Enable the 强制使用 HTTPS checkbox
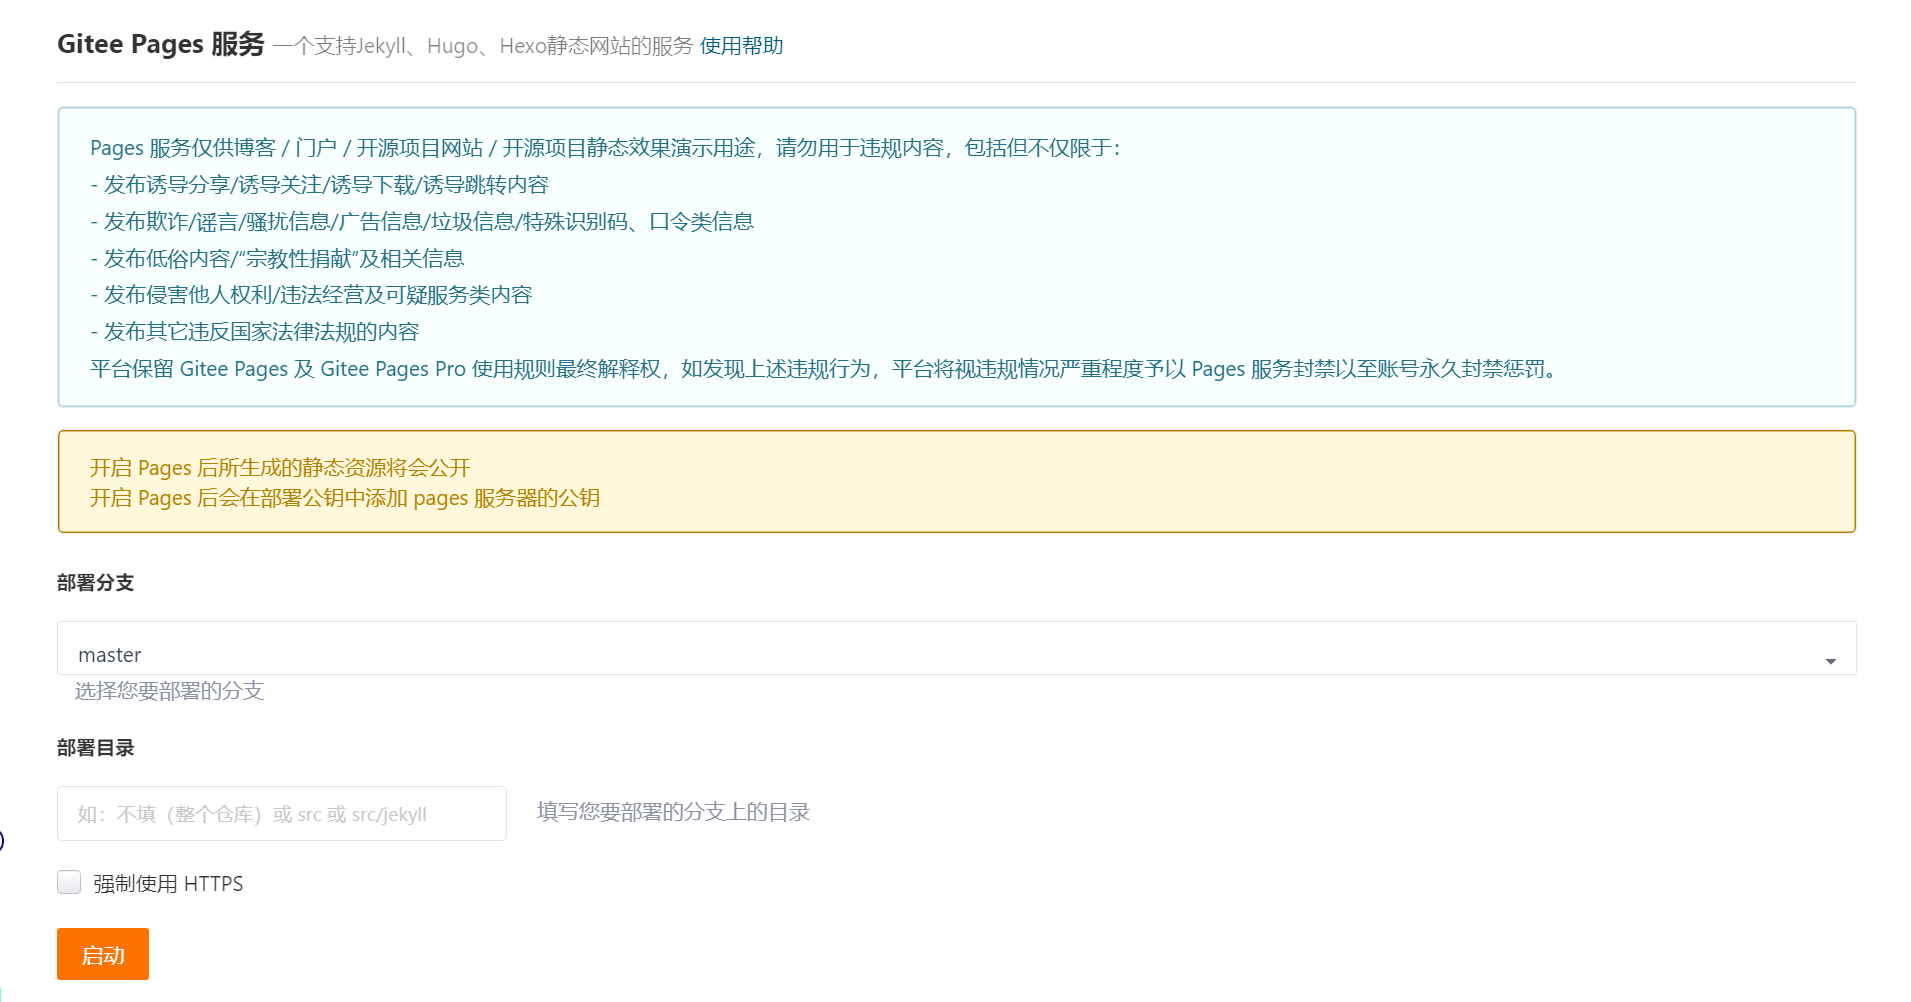Screen dimensions: 1911x1002 pyautogui.click(x=69, y=882)
